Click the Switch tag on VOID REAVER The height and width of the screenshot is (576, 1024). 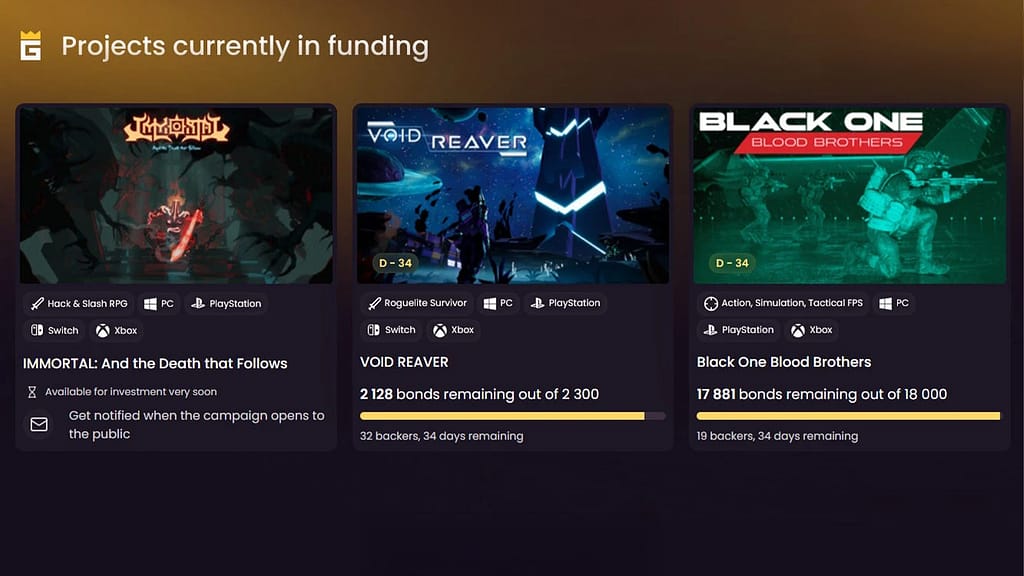tap(390, 330)
